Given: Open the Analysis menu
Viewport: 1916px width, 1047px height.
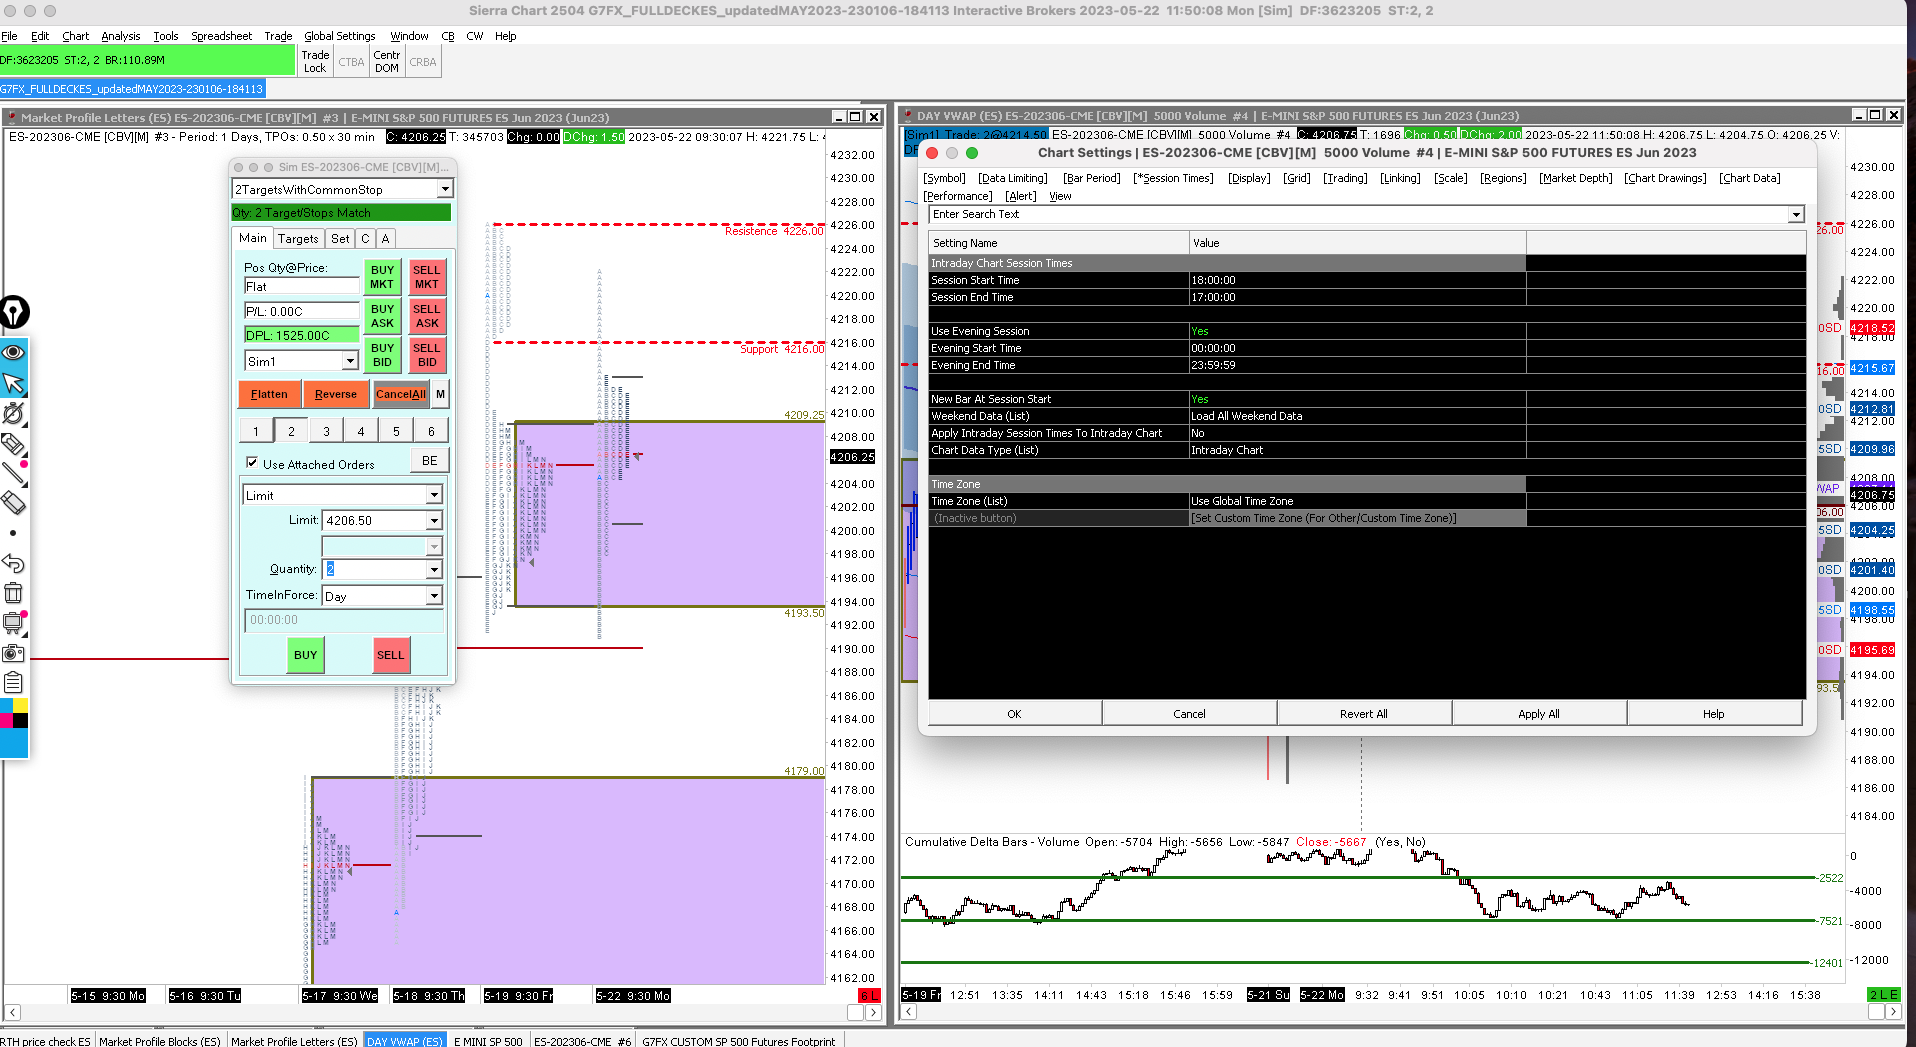Looking at the screenshot, I should tap(121, 36).
